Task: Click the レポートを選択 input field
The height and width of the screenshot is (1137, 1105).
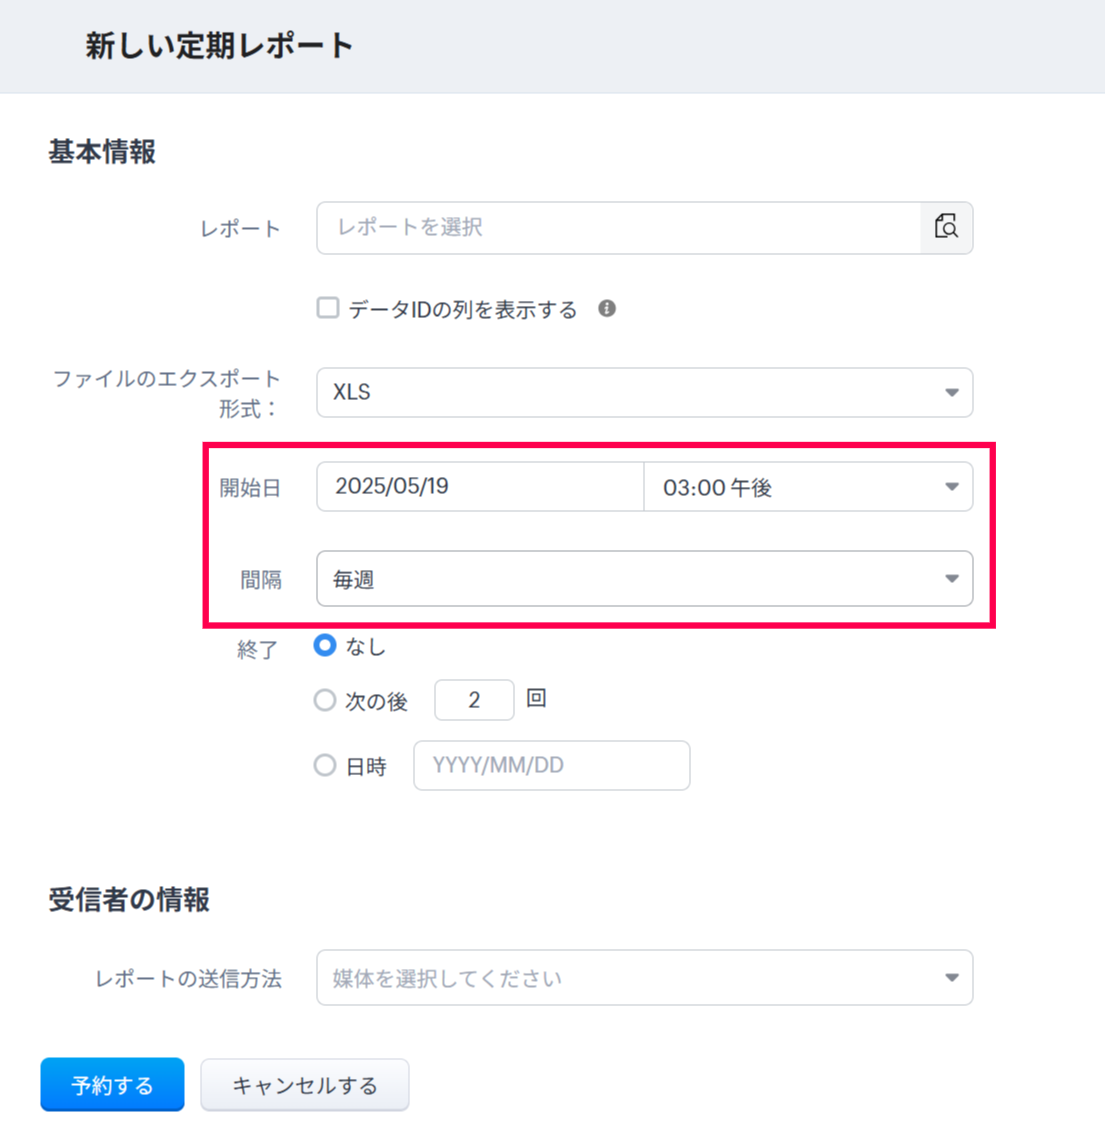Action: 618,227
